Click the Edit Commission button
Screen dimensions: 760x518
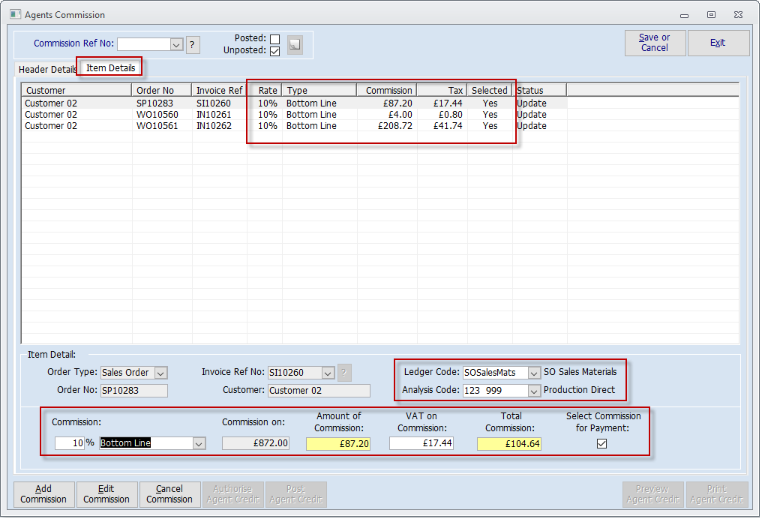click(106, 494)
